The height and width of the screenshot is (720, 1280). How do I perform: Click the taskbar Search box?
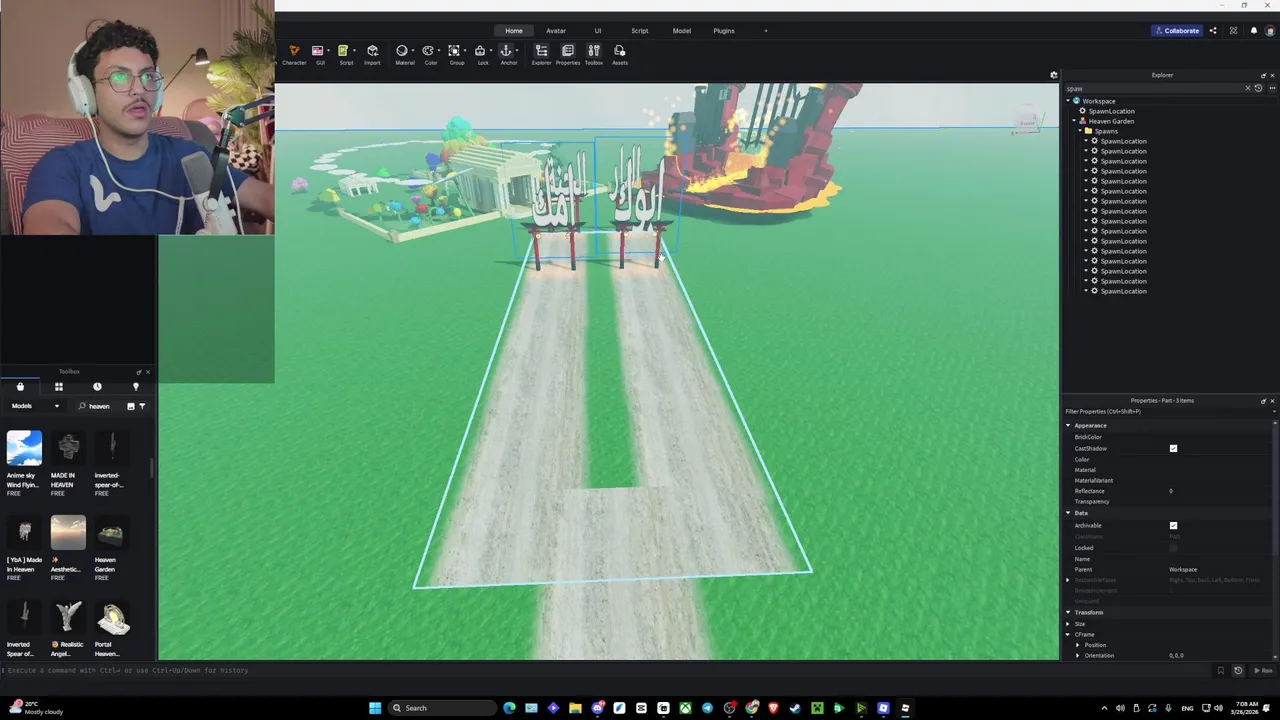point(442,708)
